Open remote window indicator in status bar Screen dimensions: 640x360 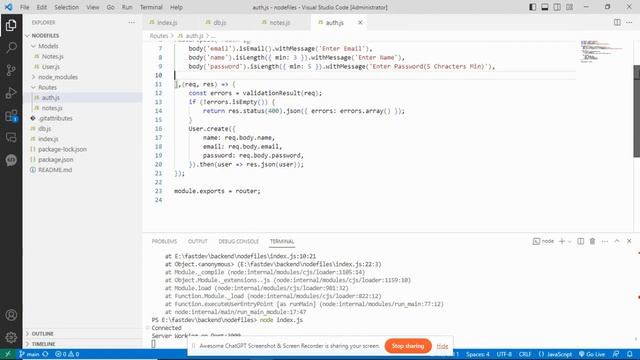pos(7,354)
